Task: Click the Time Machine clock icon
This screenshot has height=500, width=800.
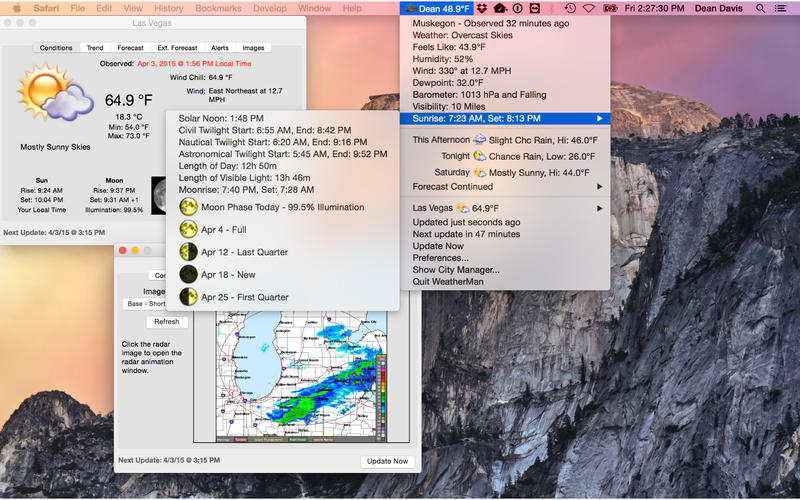Action: point(568,8)
